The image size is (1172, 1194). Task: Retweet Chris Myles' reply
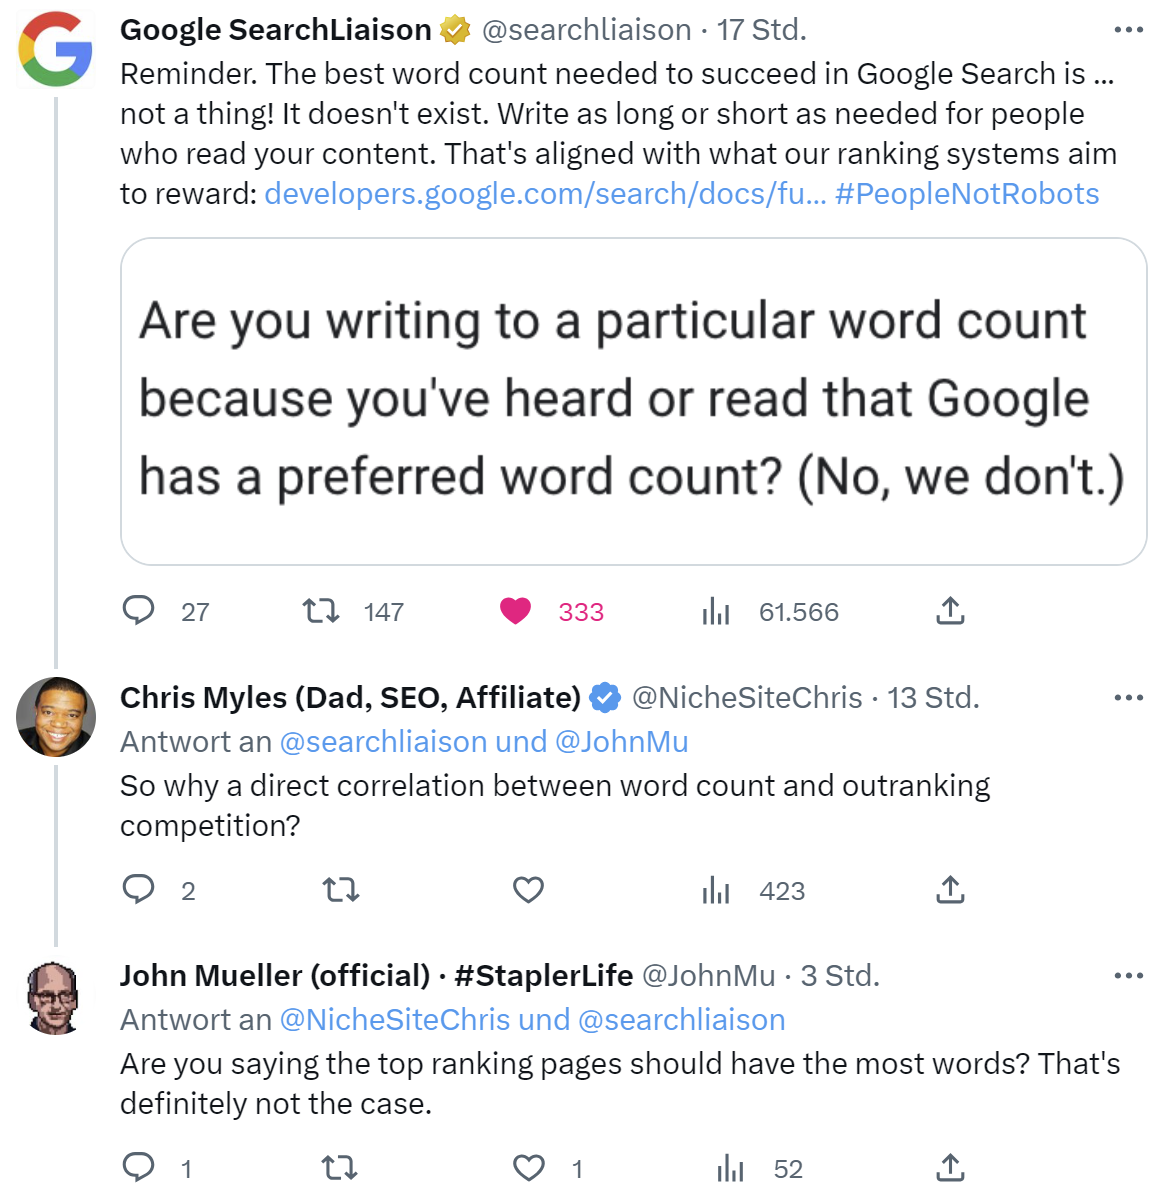[x=341, y=889]
